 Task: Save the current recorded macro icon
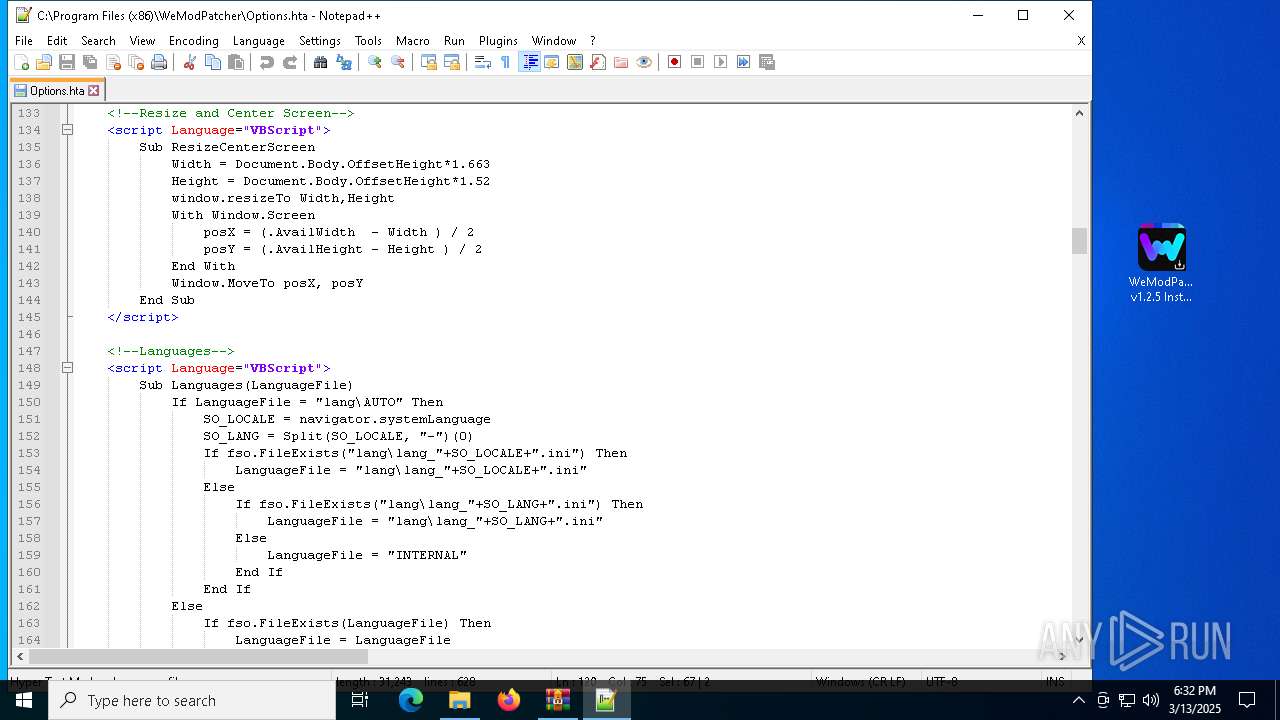767,62
